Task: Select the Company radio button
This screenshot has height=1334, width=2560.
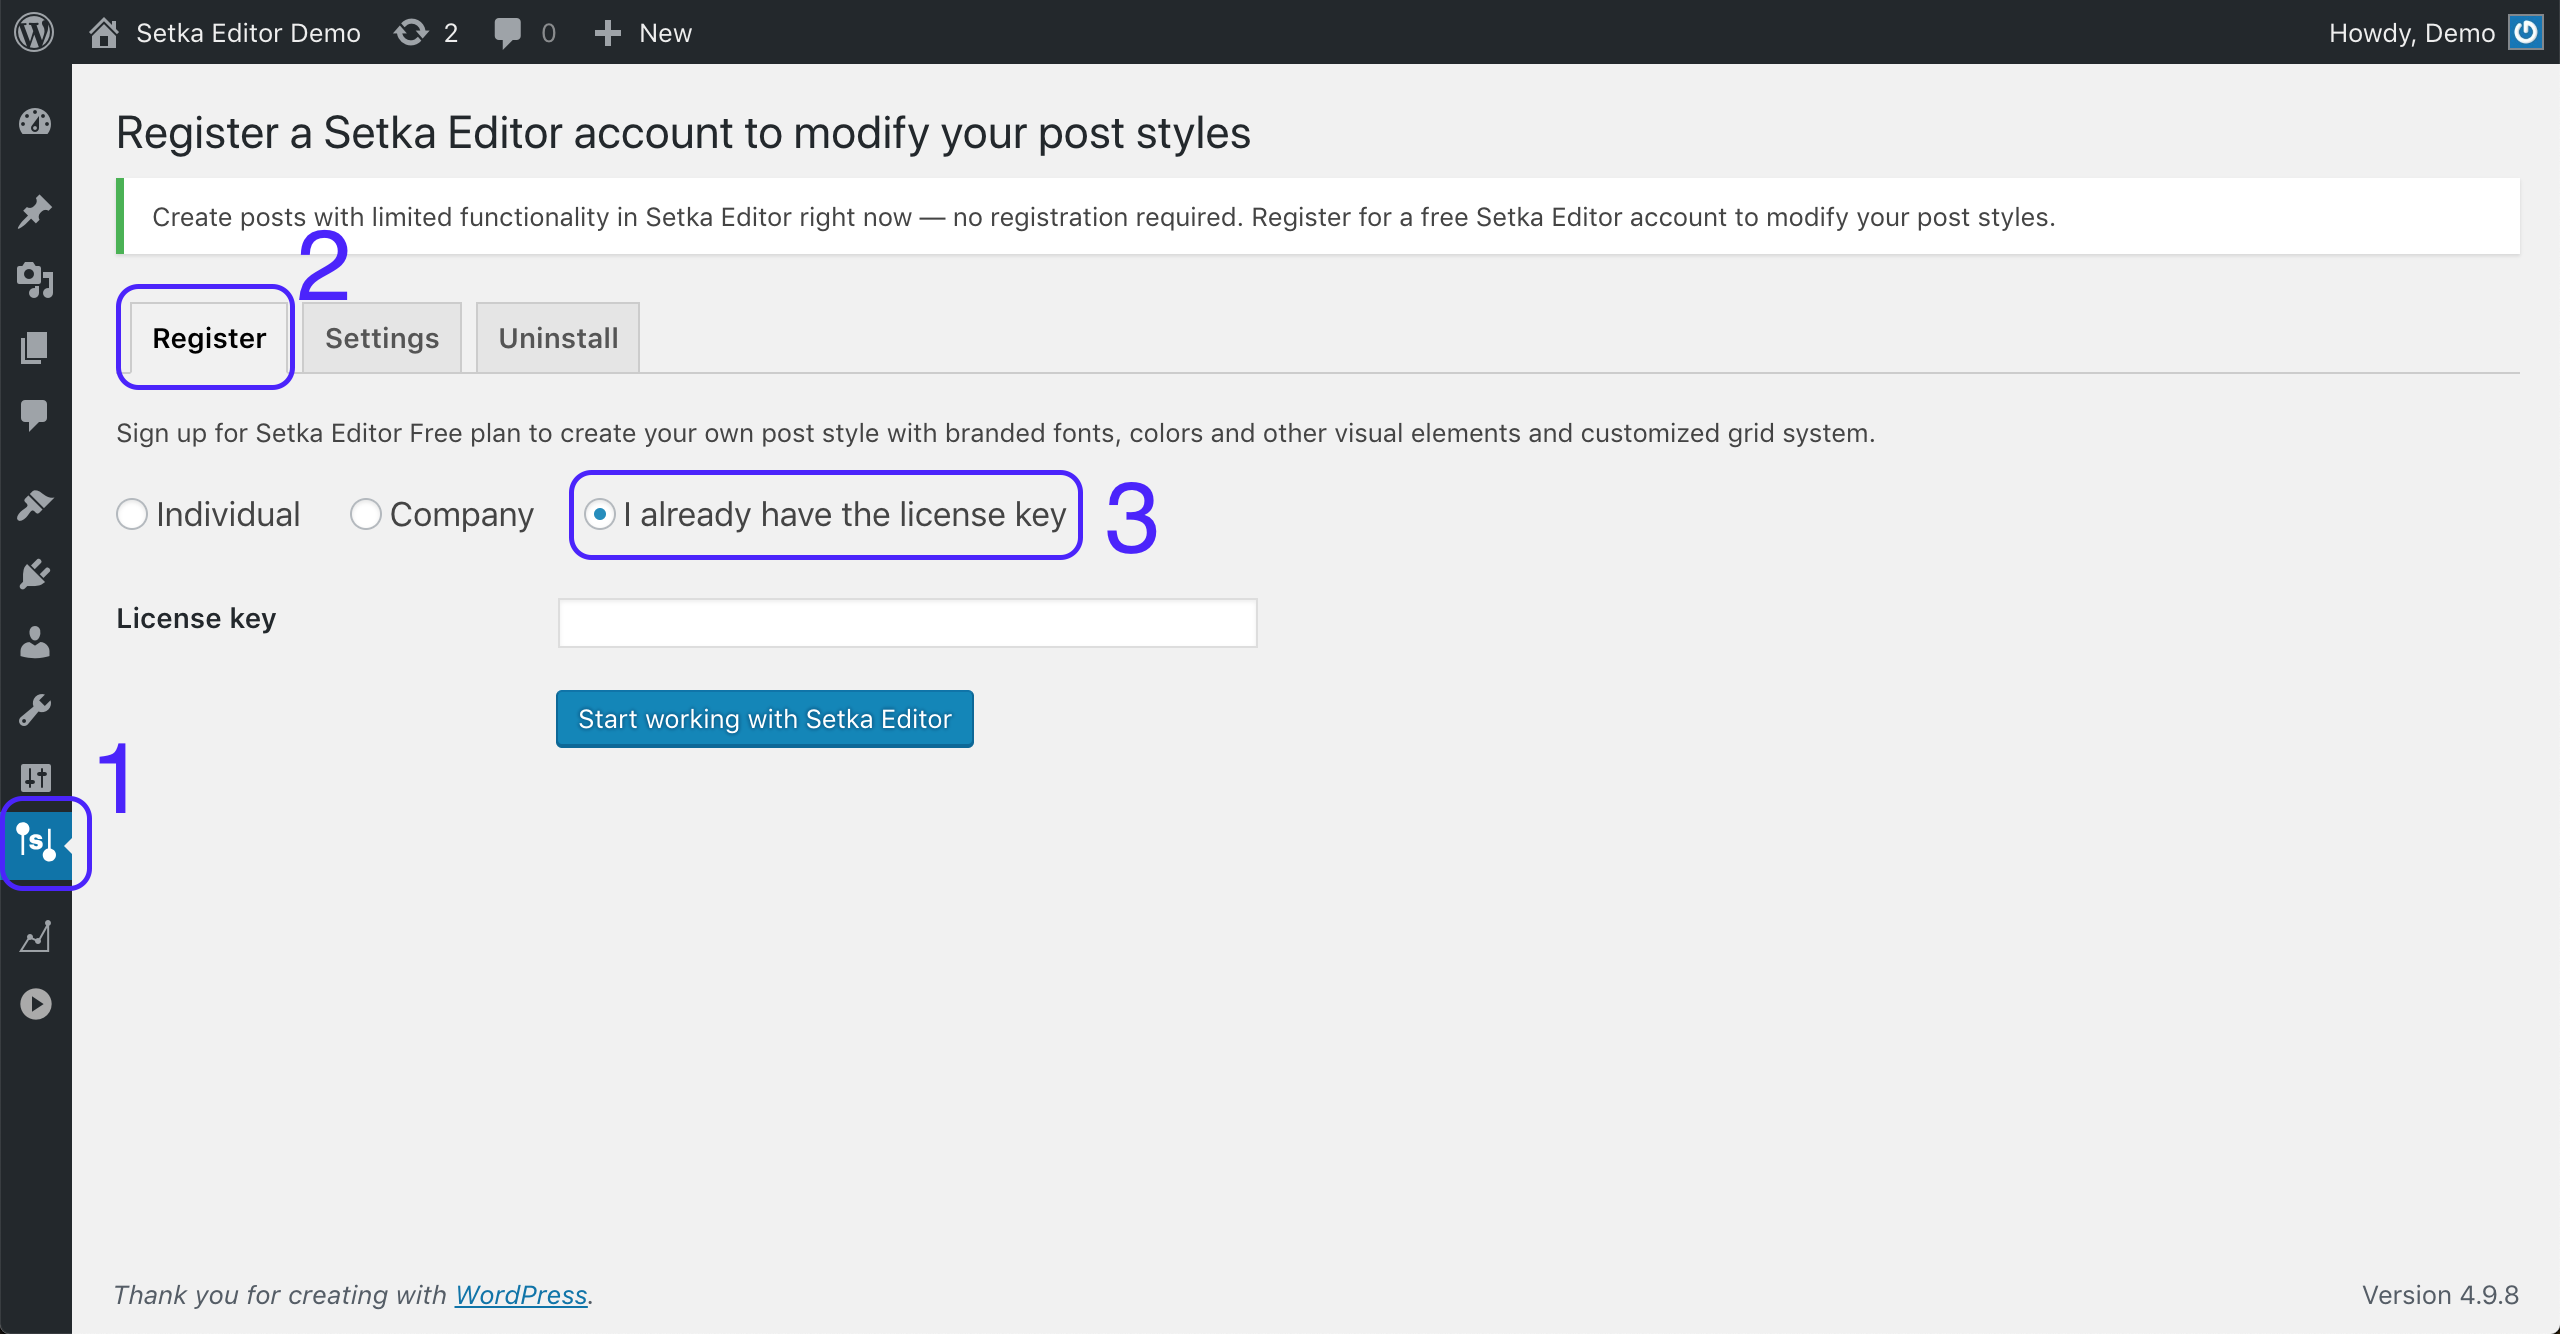Action: click(366, 514)
